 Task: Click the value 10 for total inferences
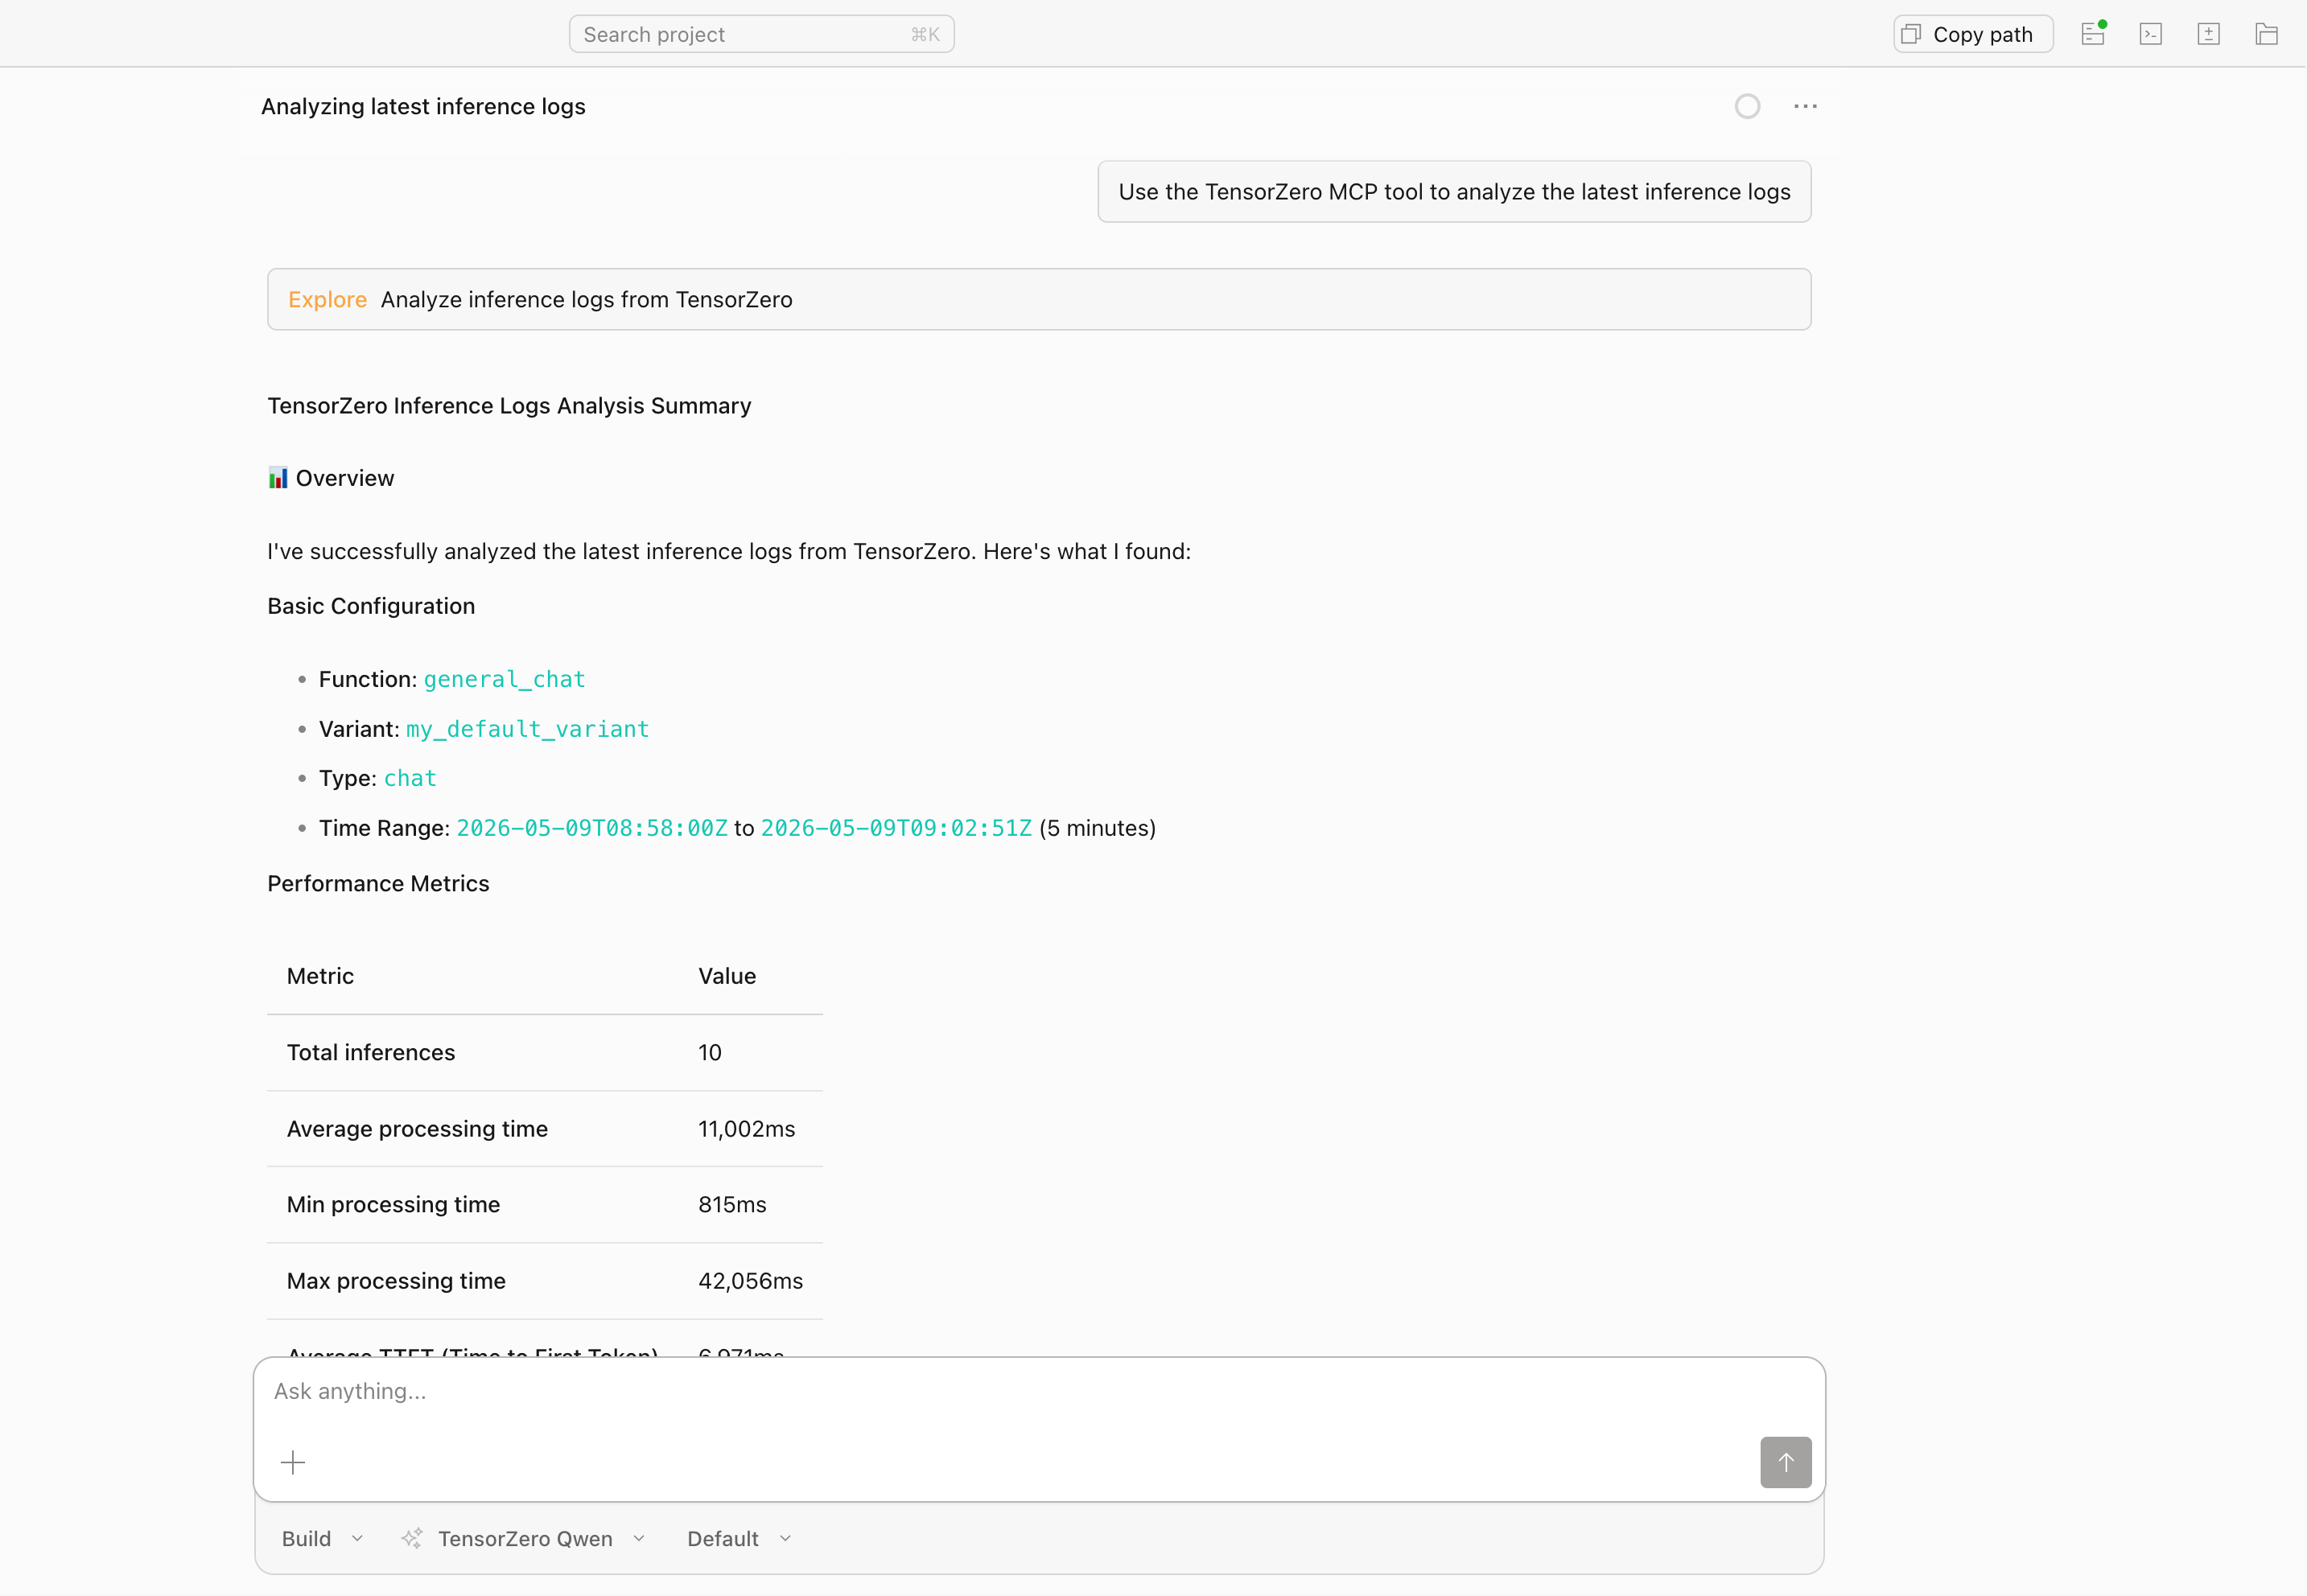pos(710,1052)
